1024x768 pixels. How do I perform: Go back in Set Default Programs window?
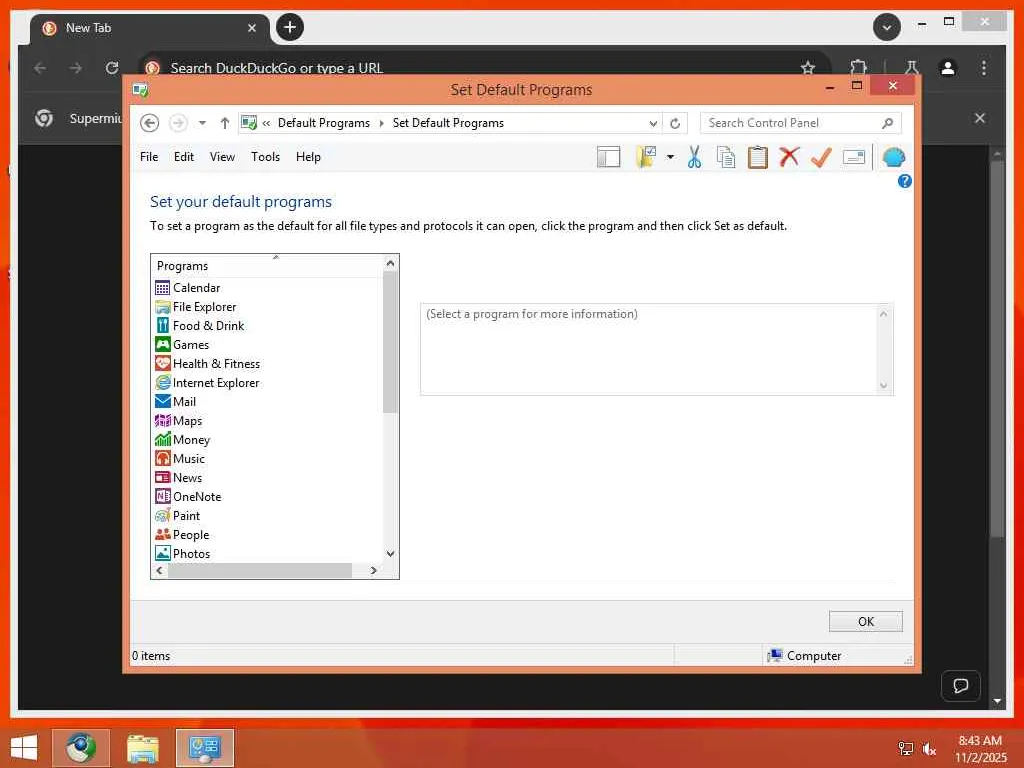pos(150,123)
